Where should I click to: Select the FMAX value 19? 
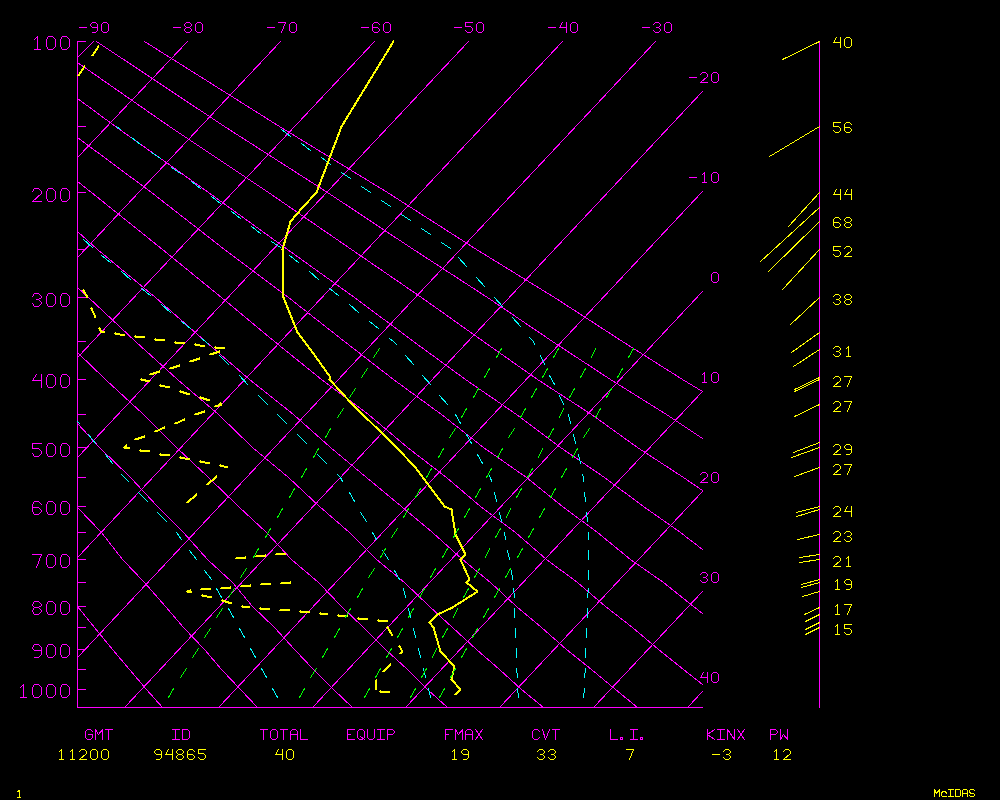tap(459, 755)
